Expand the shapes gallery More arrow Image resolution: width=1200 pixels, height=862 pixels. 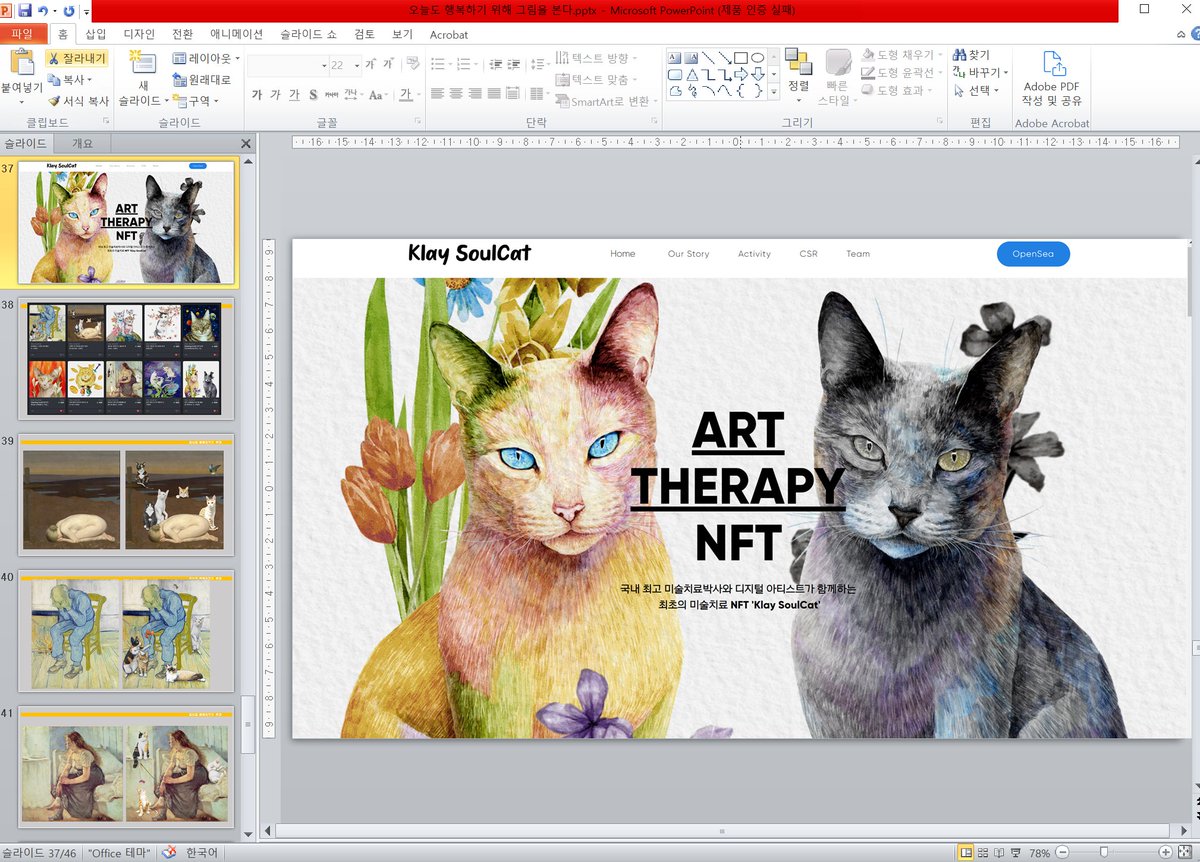click(x=773, y=91)
